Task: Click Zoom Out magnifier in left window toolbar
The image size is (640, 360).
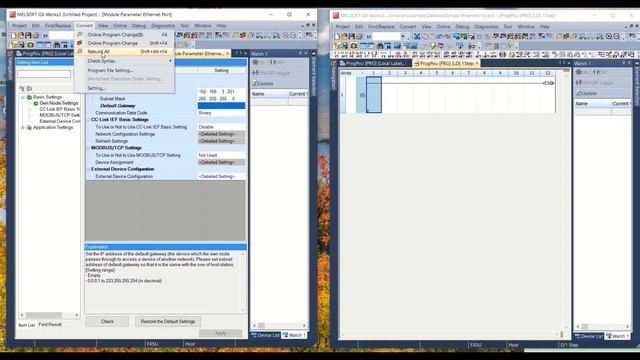Action: (293, 36)
